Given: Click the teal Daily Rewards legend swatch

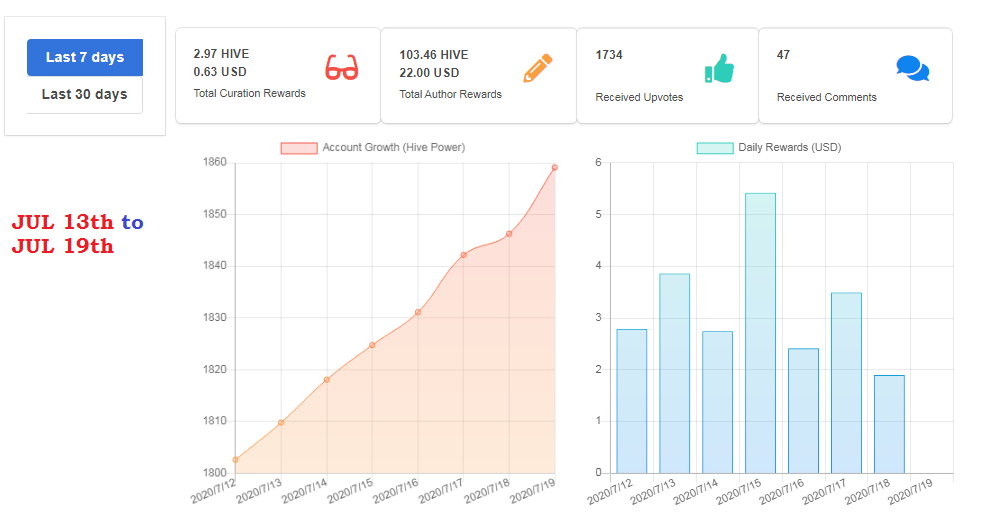Looking at the screenshot, I should pos(714,148).
